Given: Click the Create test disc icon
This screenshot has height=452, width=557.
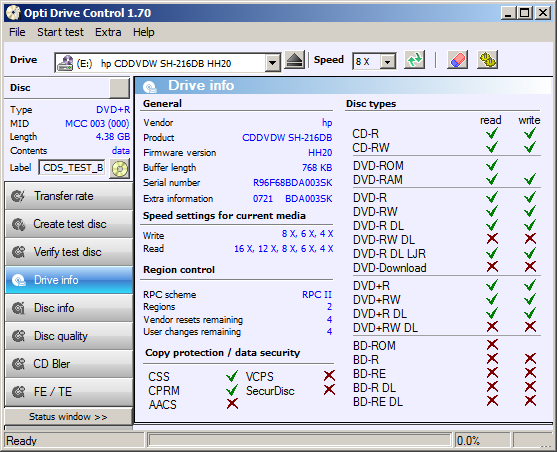Looking at the screenshot, I should [18, 224].
